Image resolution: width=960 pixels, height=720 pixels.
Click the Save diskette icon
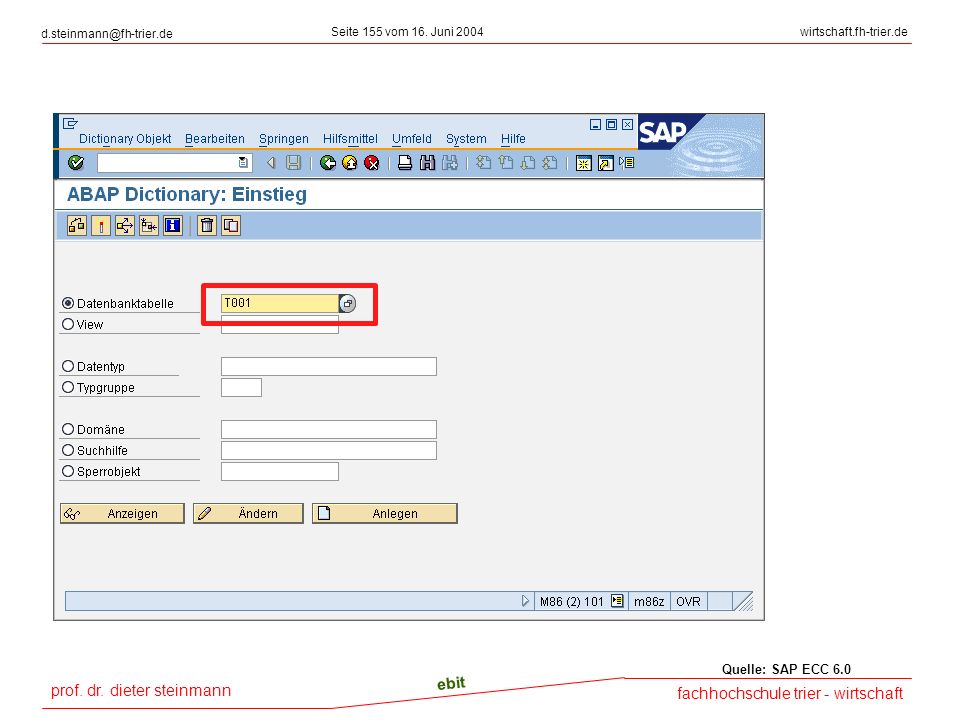tap(294, 163)
